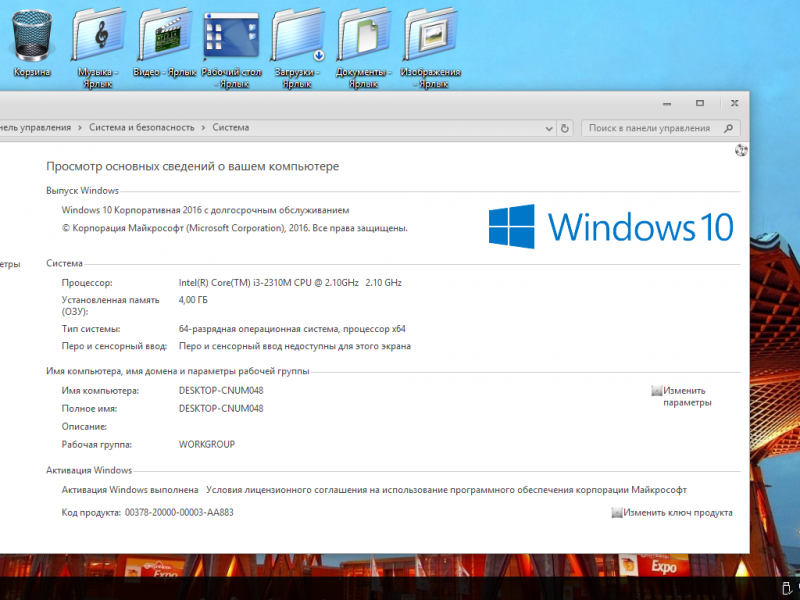Viewport: 800px width, 600px height.
Task: Click the heading Просмотр основных сведений о вашем компьютере
Action: 192,166
